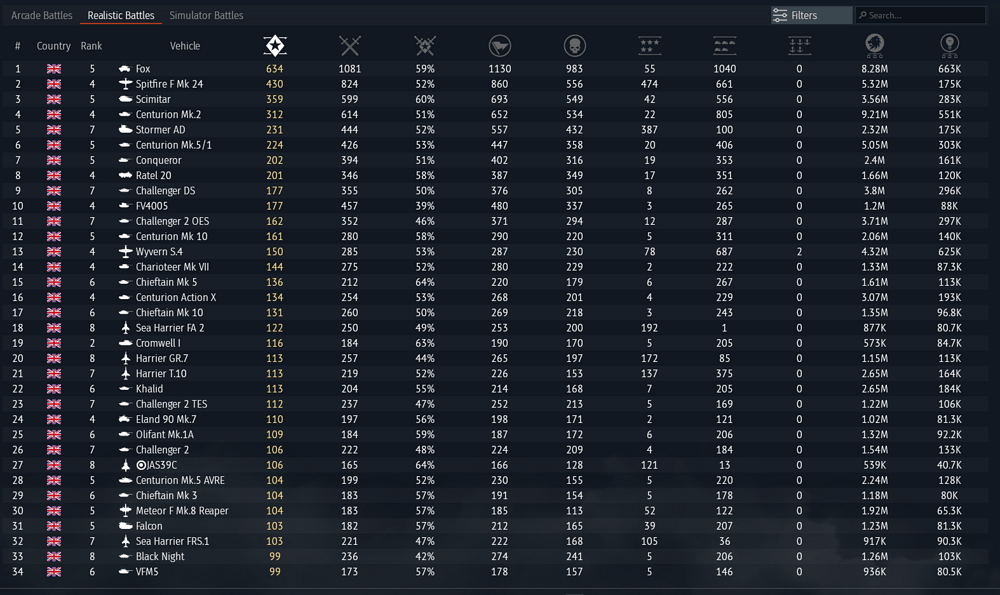Click the light bulb research column icon
Viewport: 1000px width, 595px height.
coord(949,45)
